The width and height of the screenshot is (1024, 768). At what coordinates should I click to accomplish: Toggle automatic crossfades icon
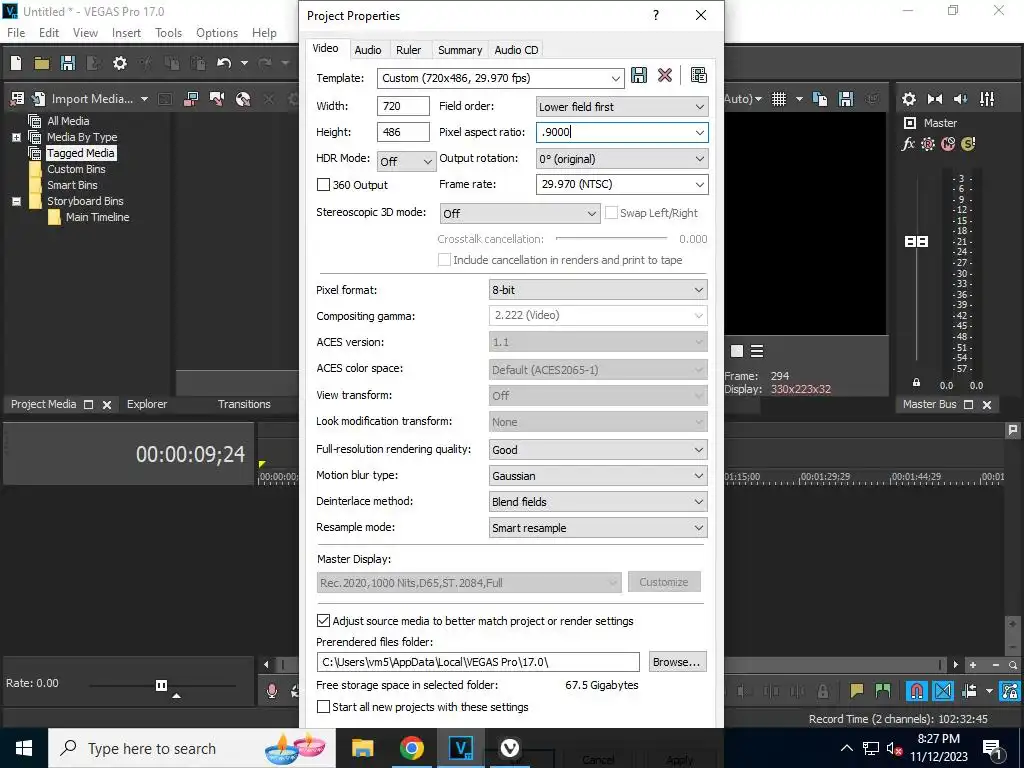coord(943,691)
